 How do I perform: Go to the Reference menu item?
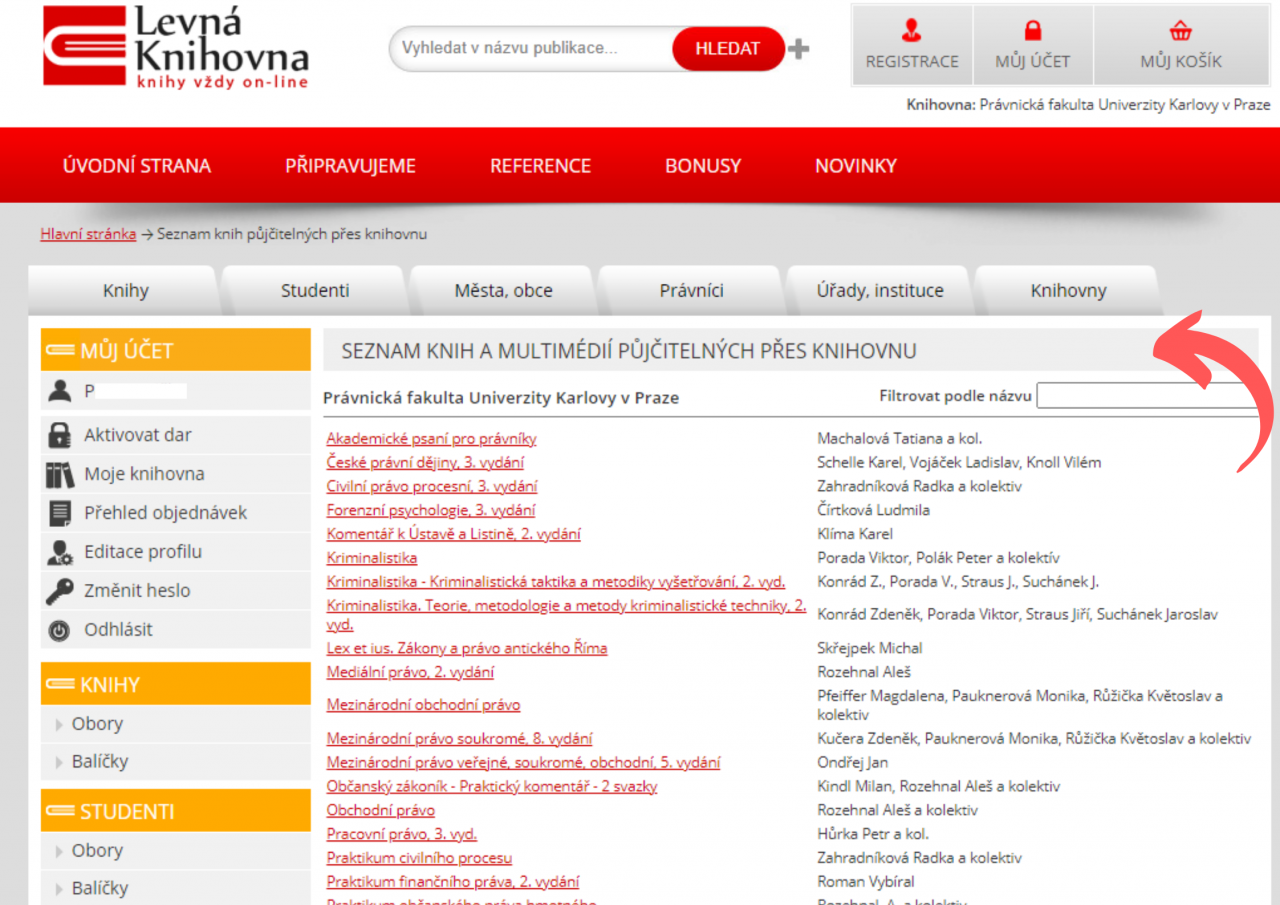(x=540, y=166)
